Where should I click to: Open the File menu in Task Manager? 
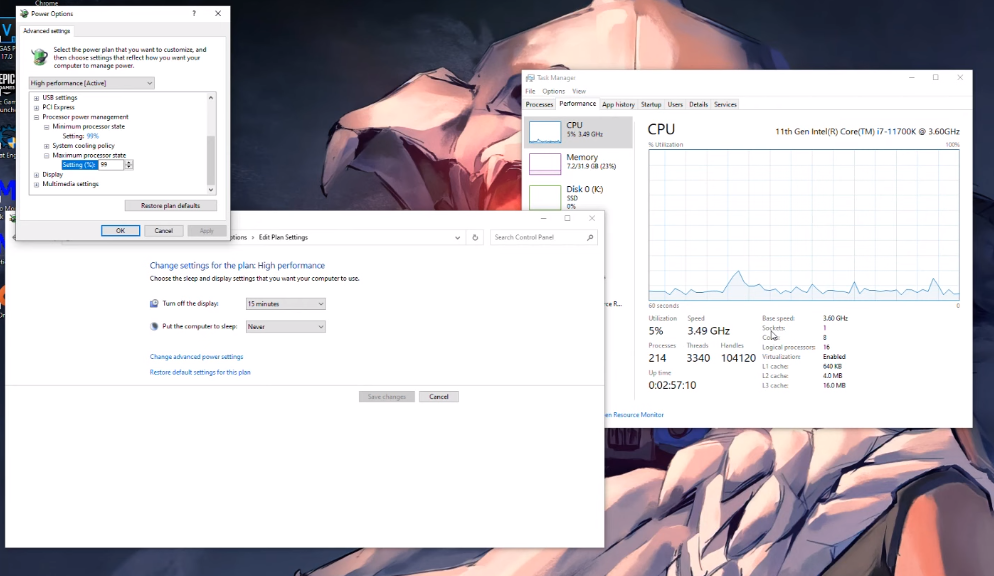click(530, 91)
